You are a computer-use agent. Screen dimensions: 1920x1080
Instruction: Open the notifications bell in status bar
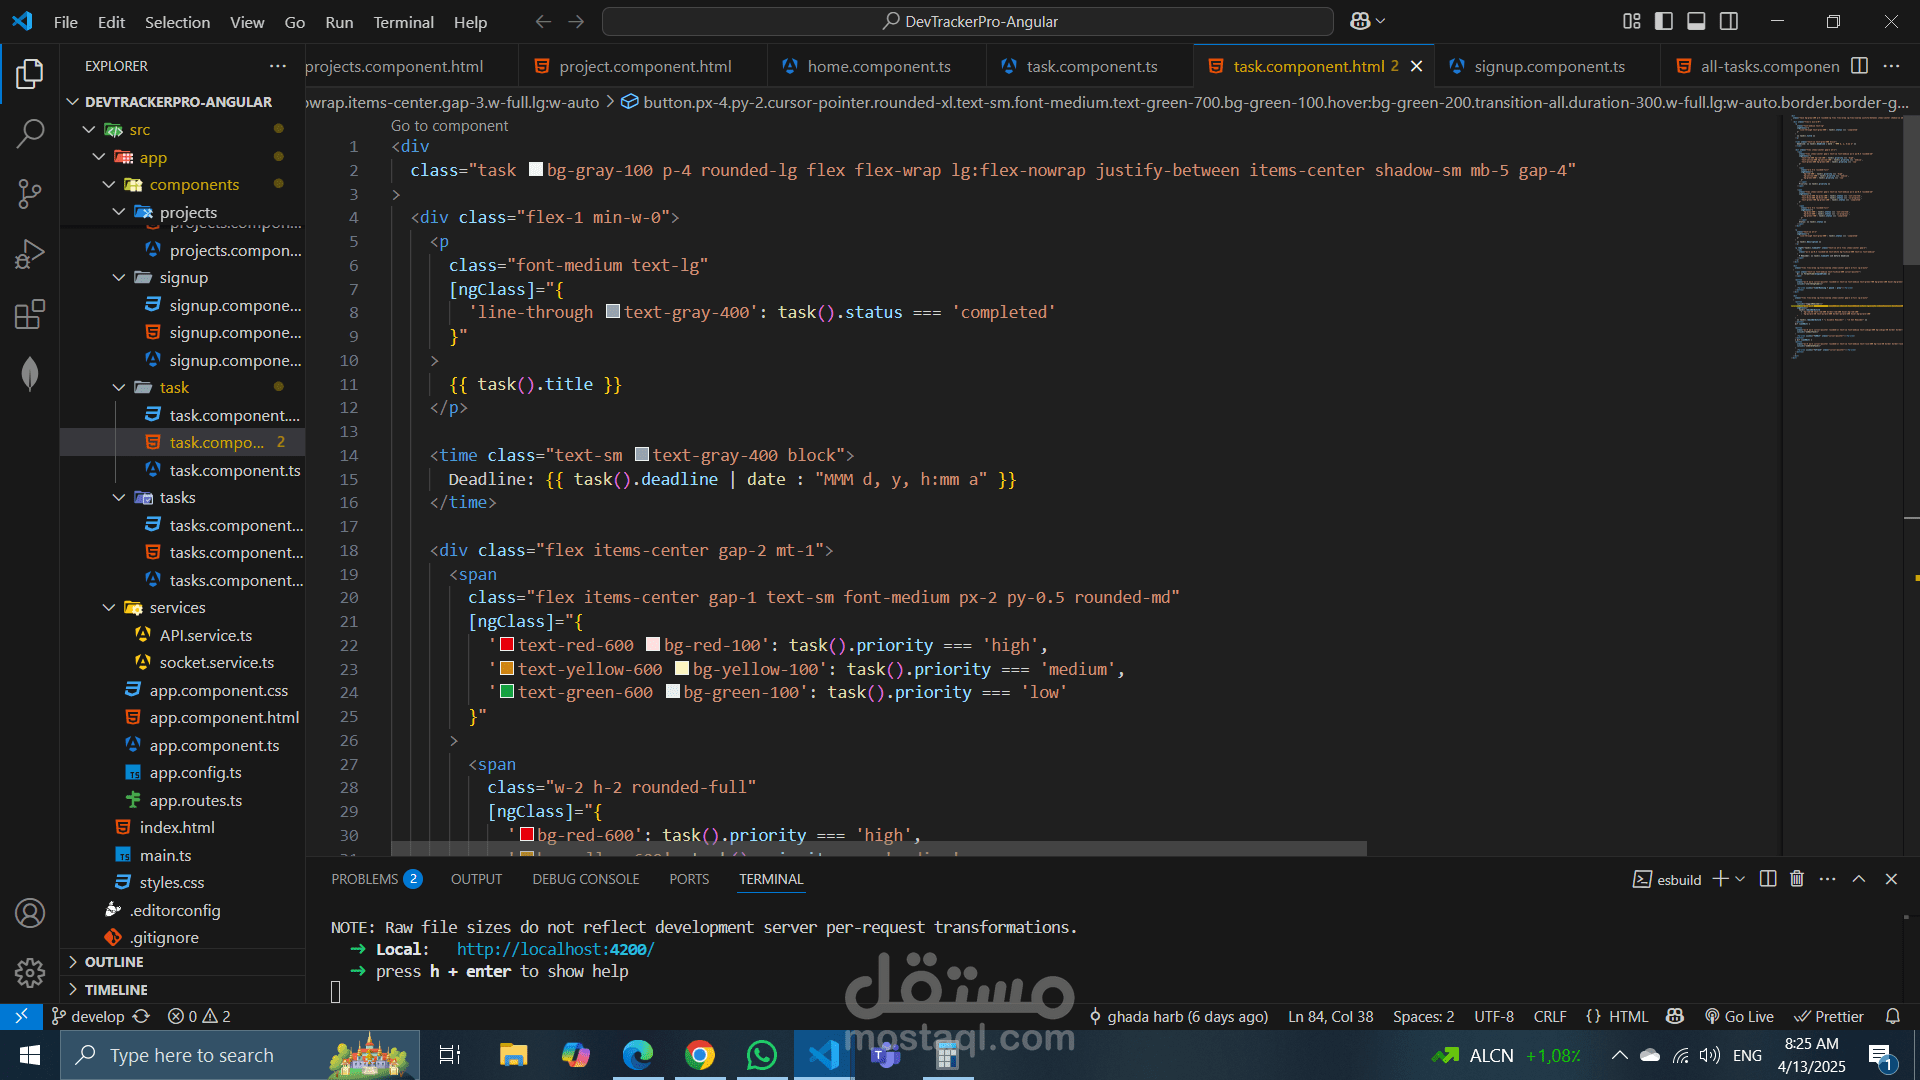(x=1892, y=1016)
